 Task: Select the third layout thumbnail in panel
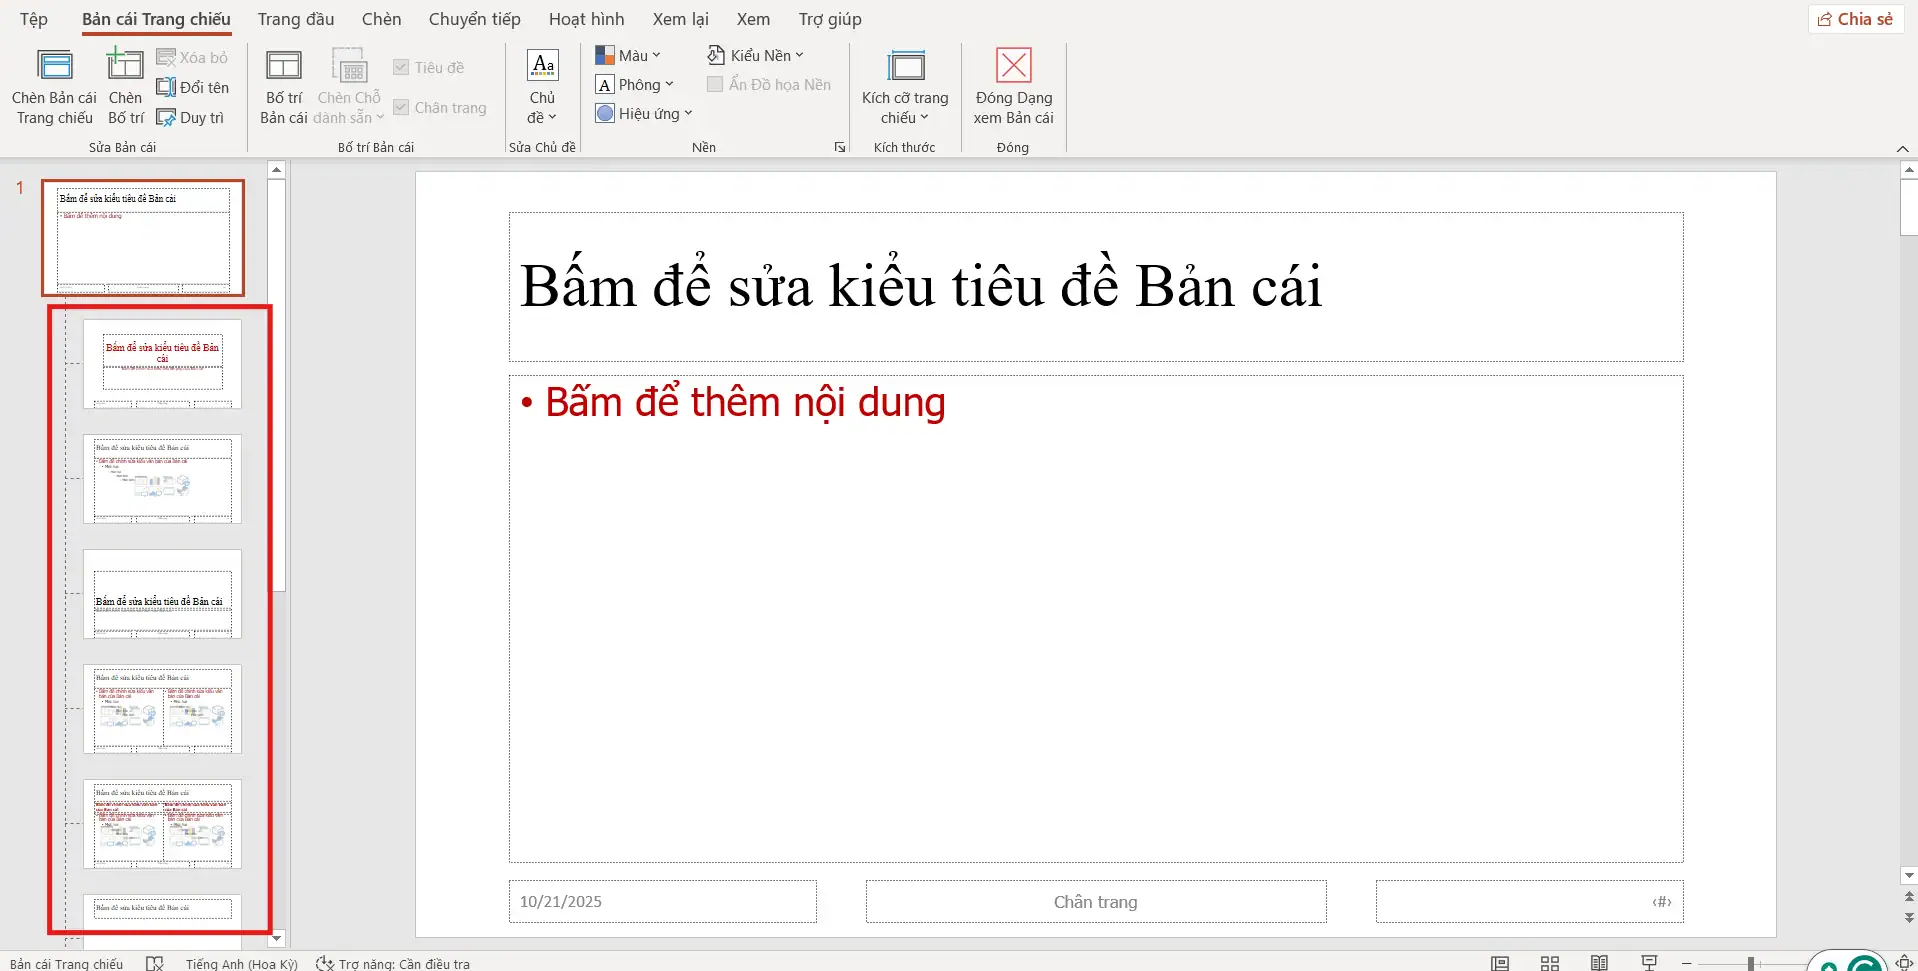click(163, 595)
